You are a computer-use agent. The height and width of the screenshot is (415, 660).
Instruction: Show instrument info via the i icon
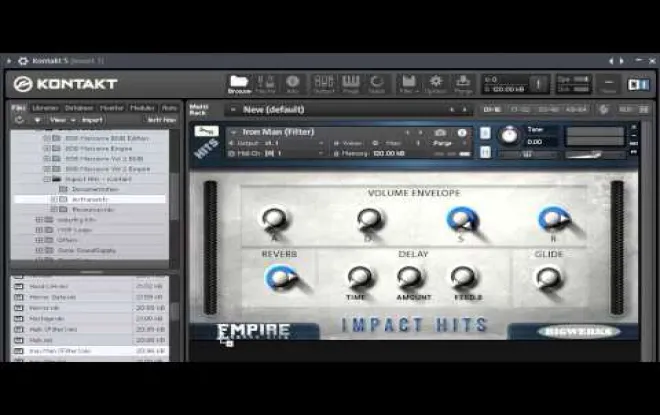(462, 133)
